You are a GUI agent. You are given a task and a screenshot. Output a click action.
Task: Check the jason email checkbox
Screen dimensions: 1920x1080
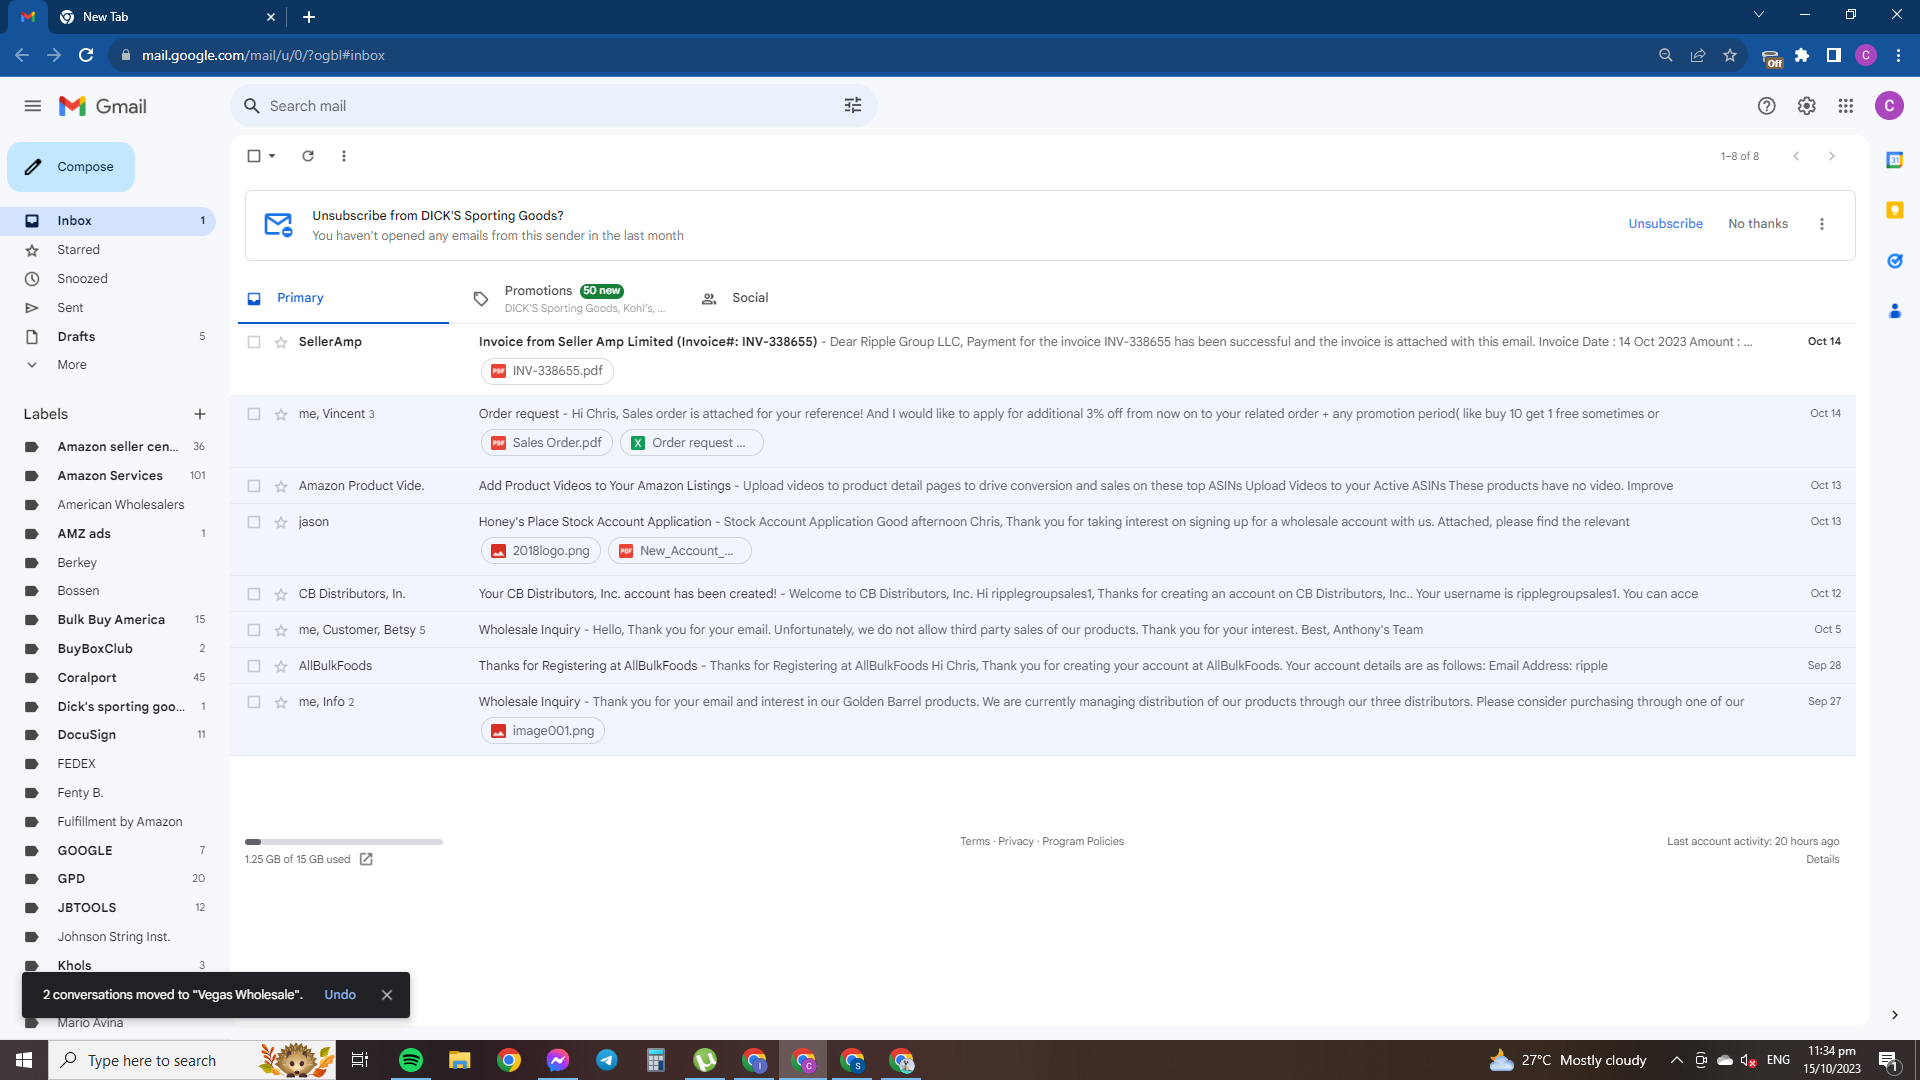pyautogui.click(x=254, y=523)
